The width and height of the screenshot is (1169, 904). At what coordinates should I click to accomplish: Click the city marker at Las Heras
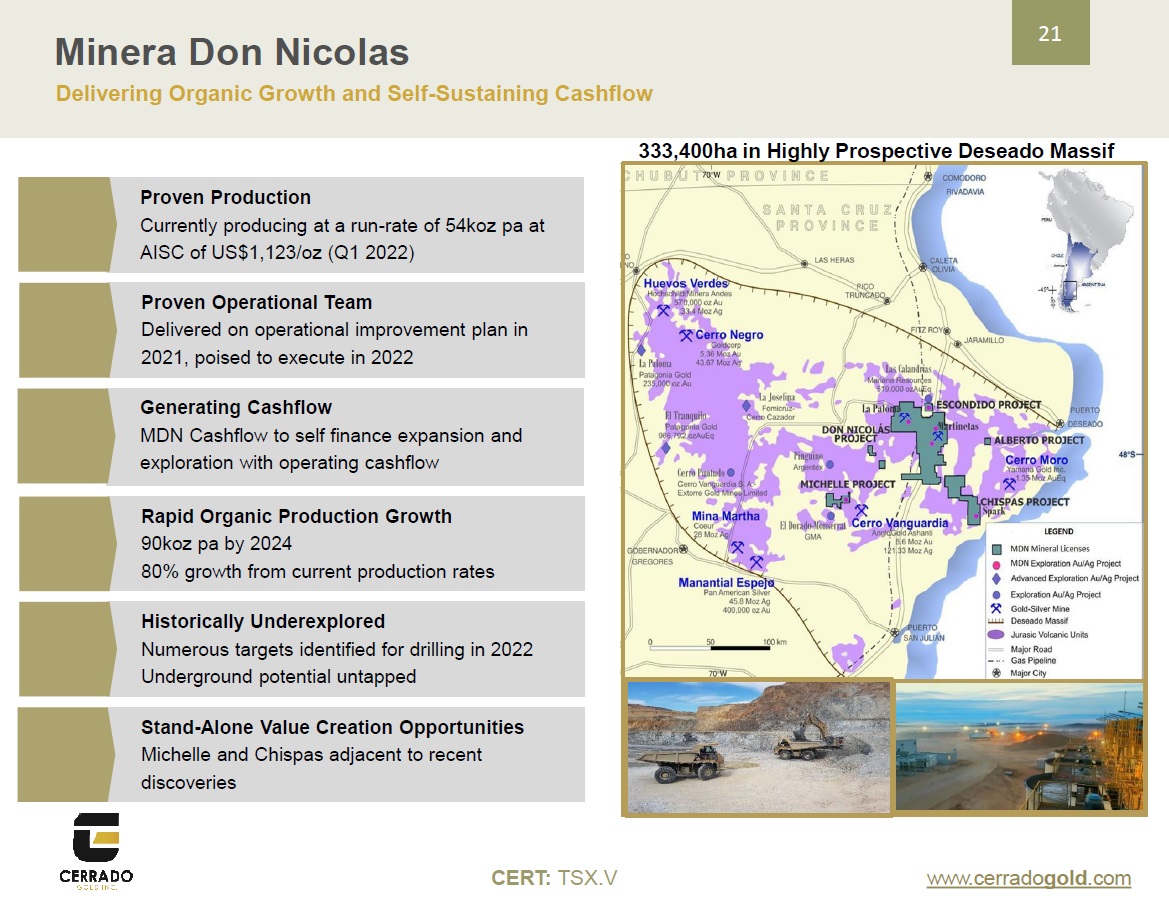pos(804,264)
